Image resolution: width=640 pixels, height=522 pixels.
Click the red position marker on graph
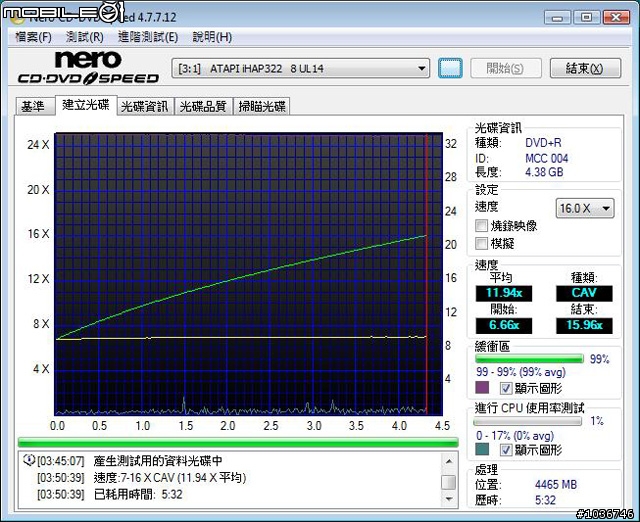pos(427,273)
